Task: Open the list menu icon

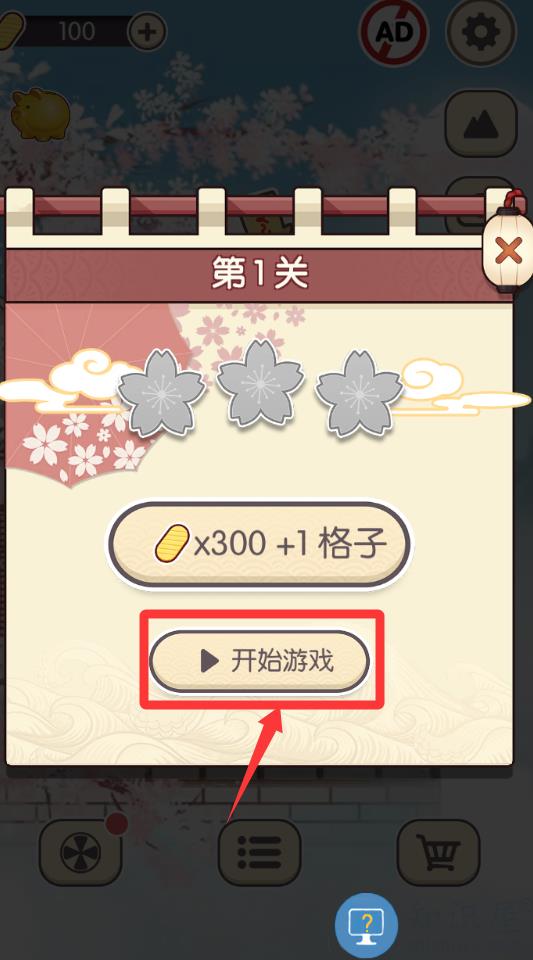Action: click(x=259, y=852)
